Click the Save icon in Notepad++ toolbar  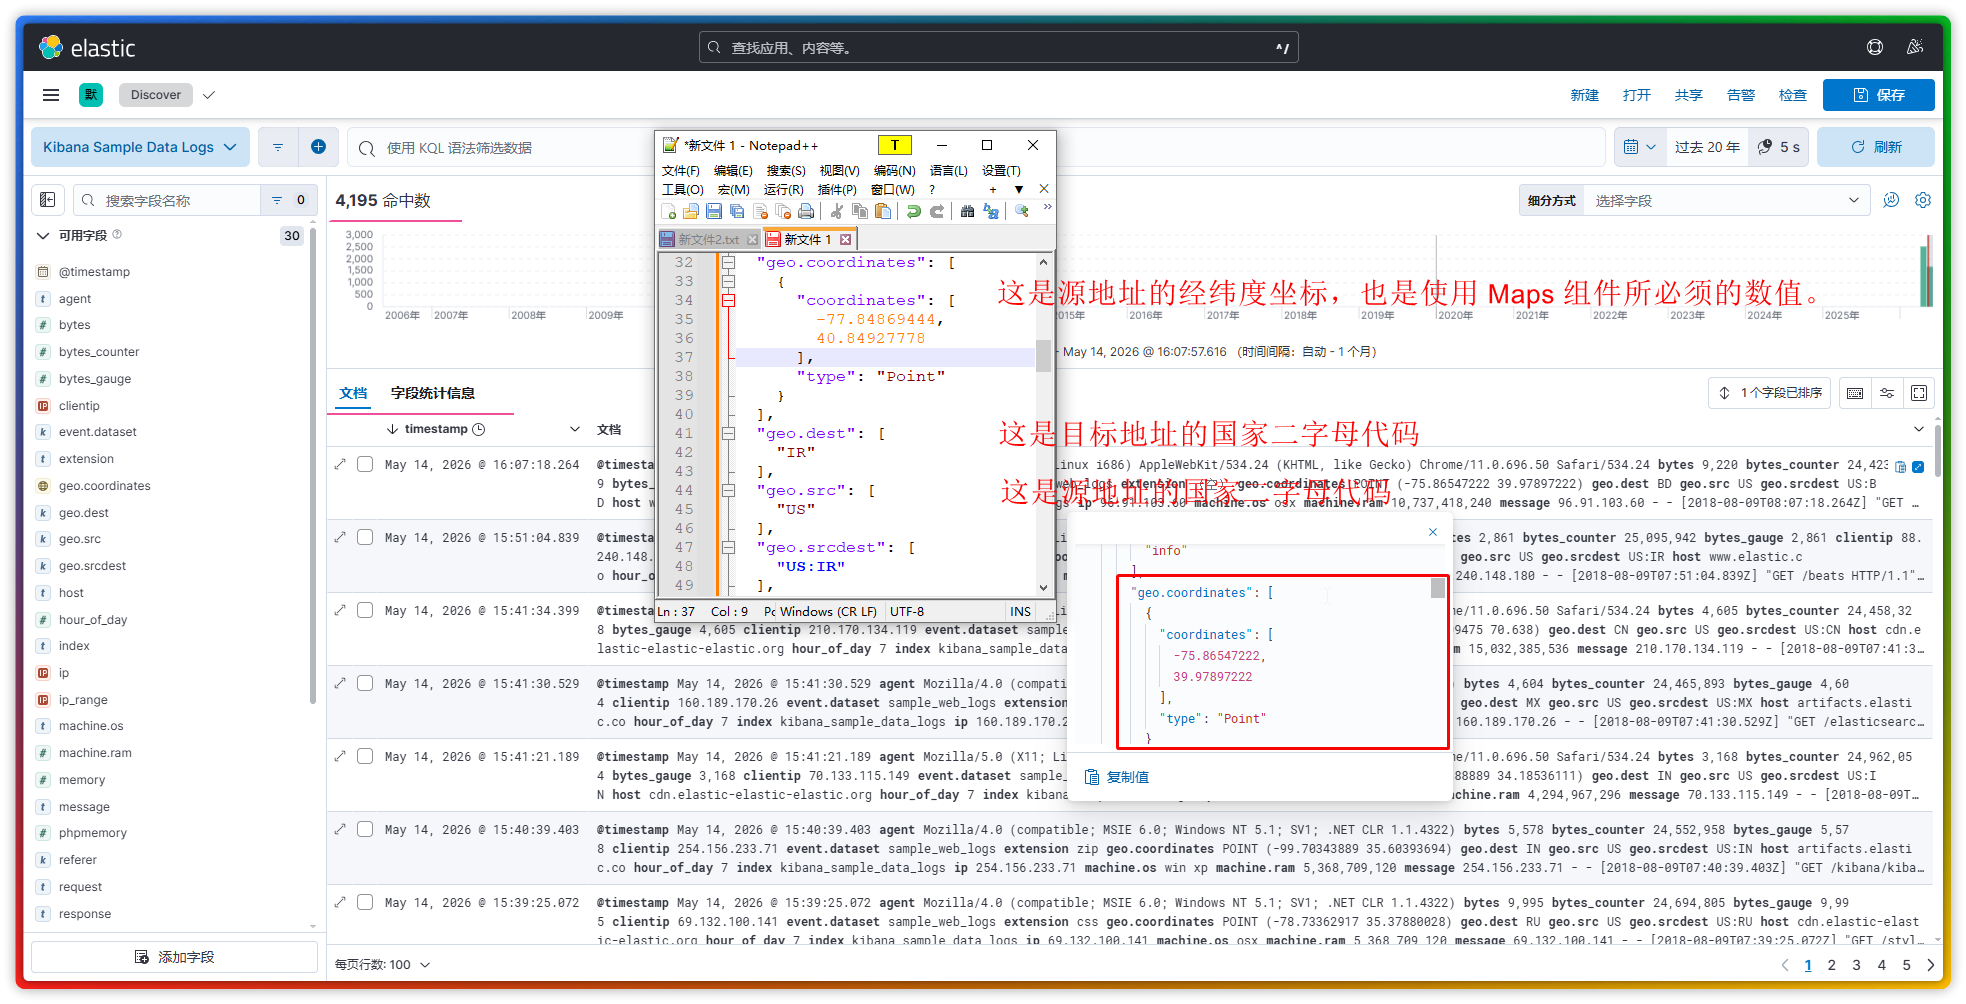(x=714, y=211)
